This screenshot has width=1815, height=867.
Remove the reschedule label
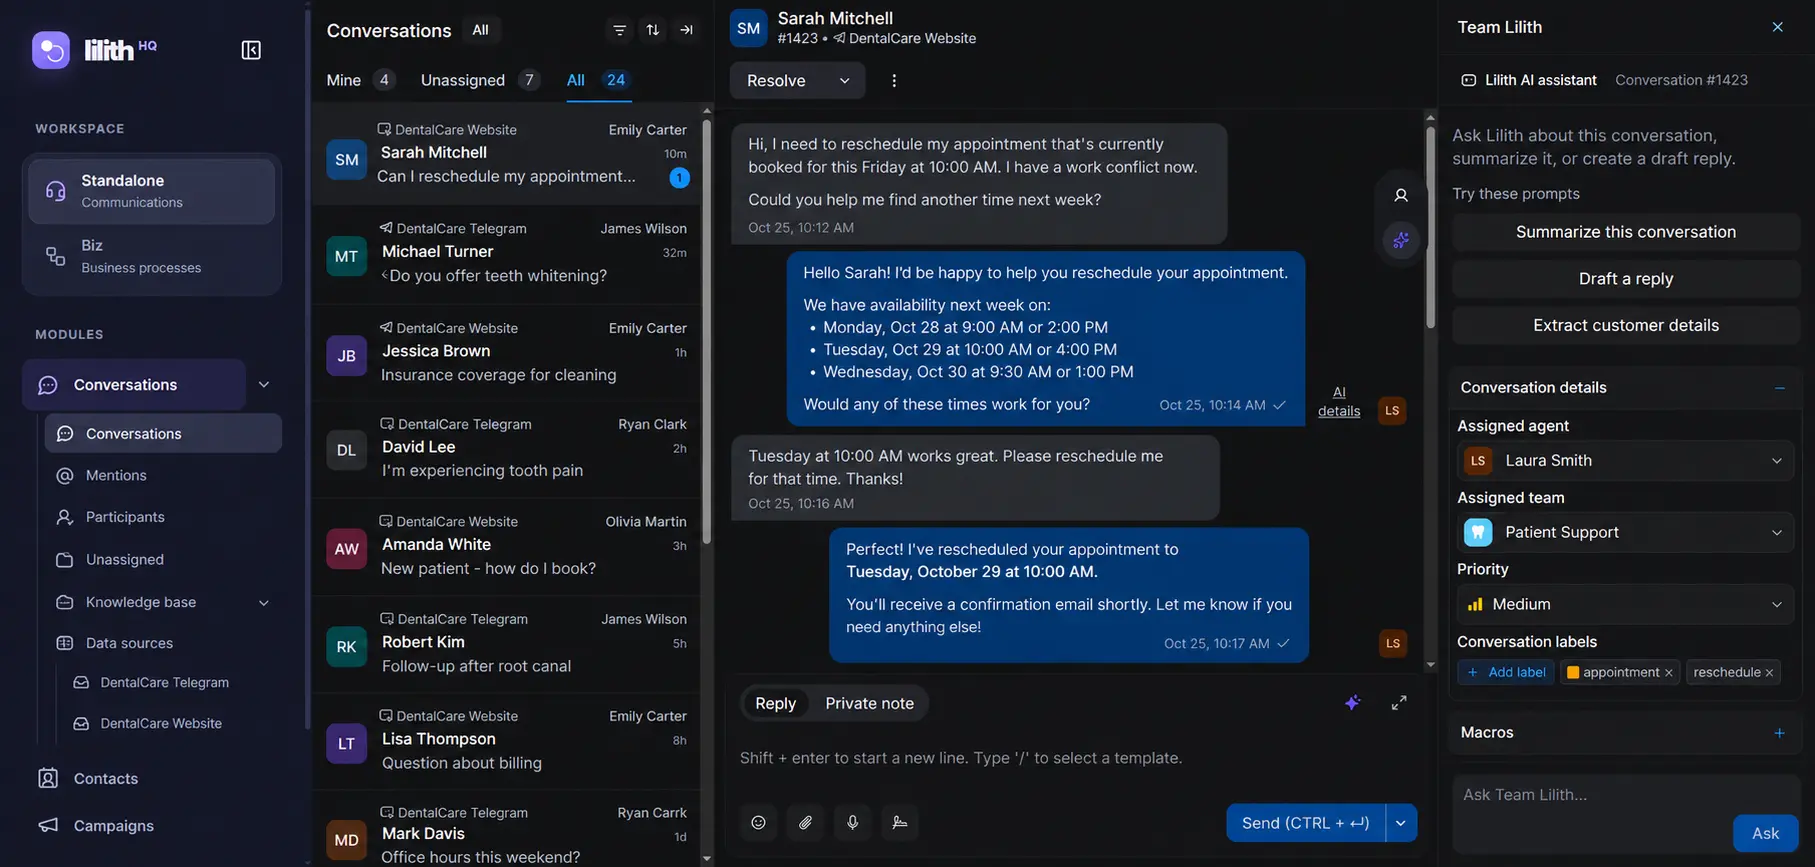click(x=1769, y=673)
